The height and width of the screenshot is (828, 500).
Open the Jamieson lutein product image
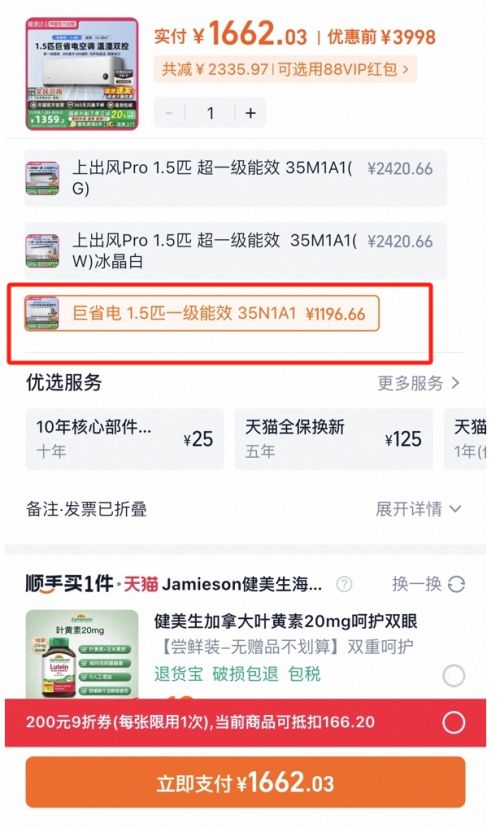(82, 654)
